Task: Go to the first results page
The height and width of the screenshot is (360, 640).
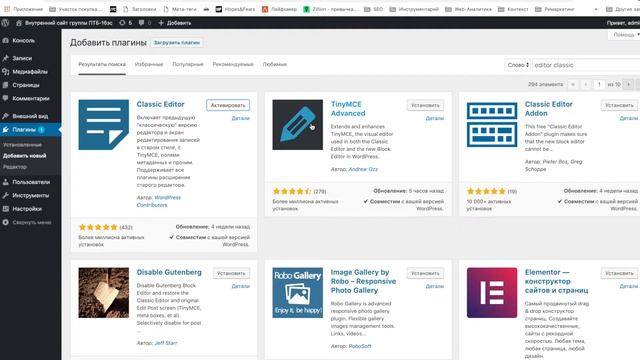Action: tap(573, 84)
